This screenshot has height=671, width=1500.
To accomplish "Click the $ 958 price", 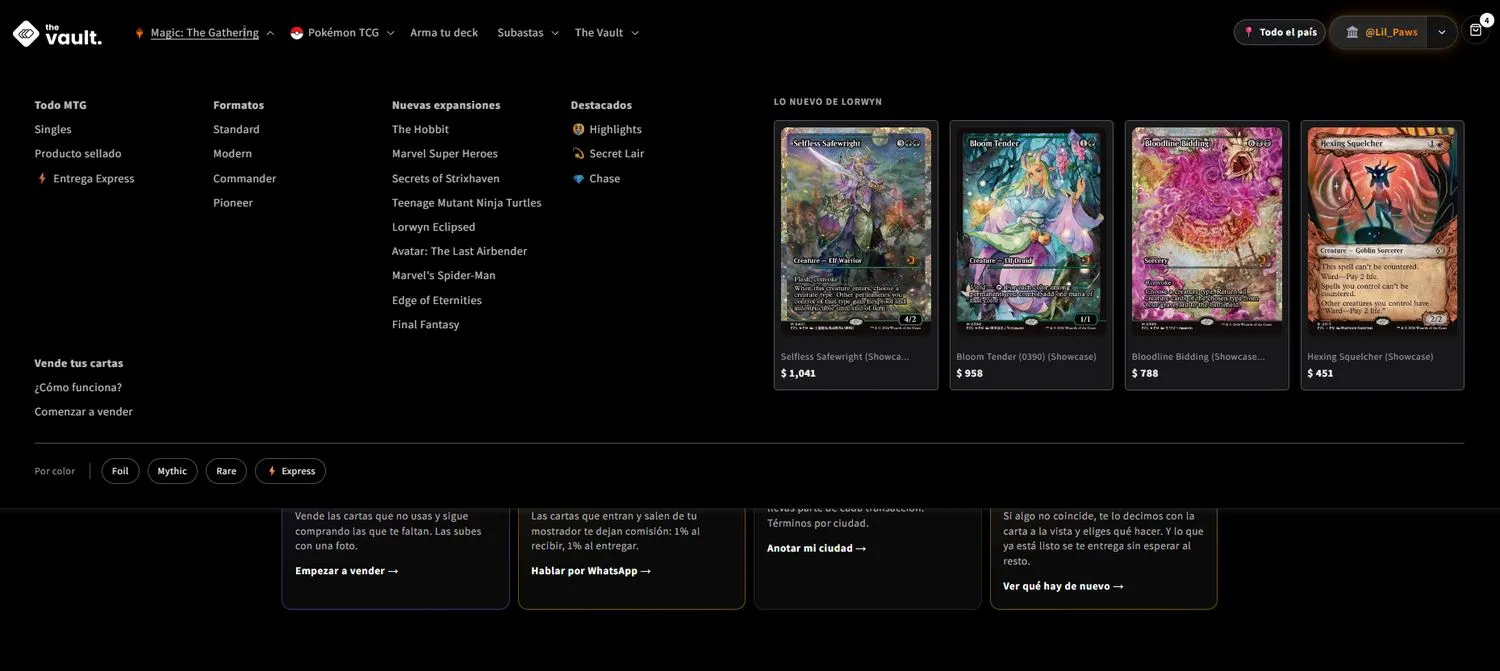I will click(969, 373).
